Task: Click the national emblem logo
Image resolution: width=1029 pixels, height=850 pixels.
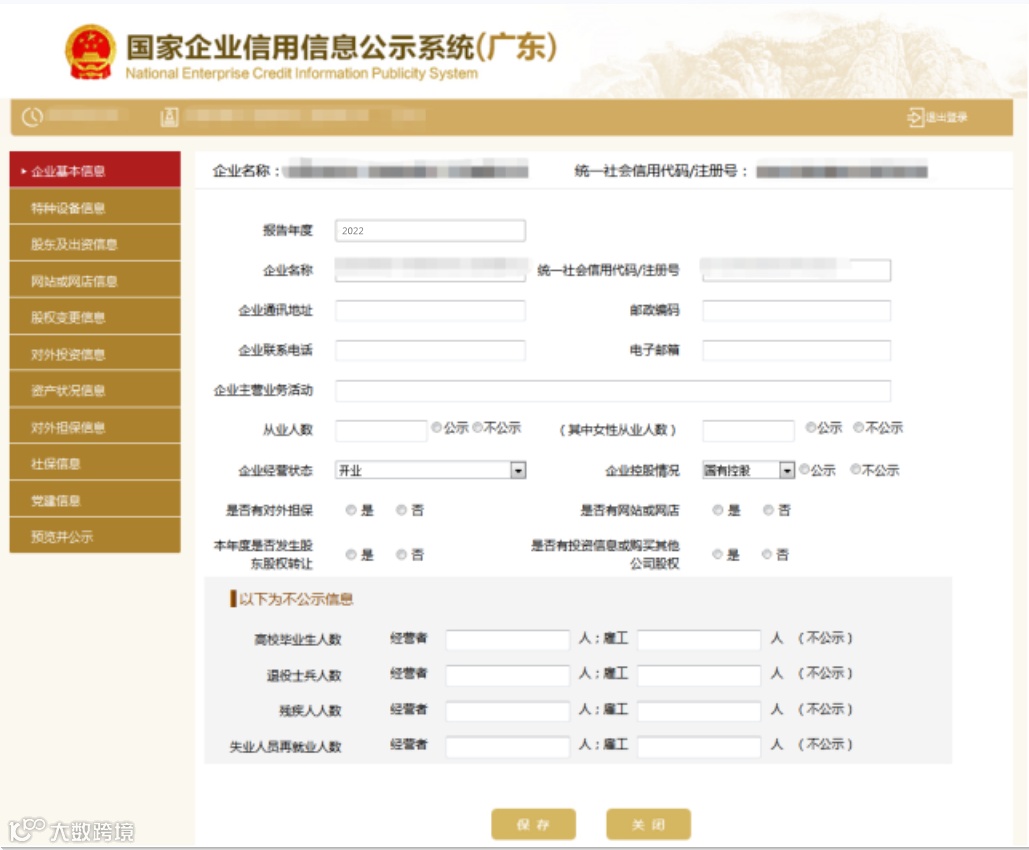Action: point(91,52)
